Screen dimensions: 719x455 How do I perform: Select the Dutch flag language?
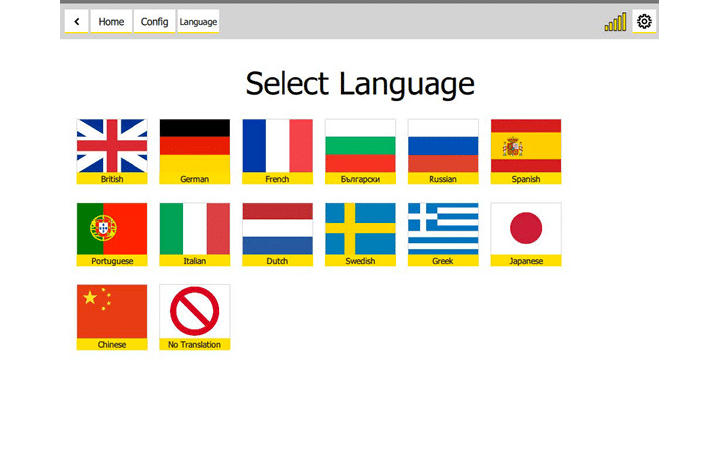click(277, 234)
